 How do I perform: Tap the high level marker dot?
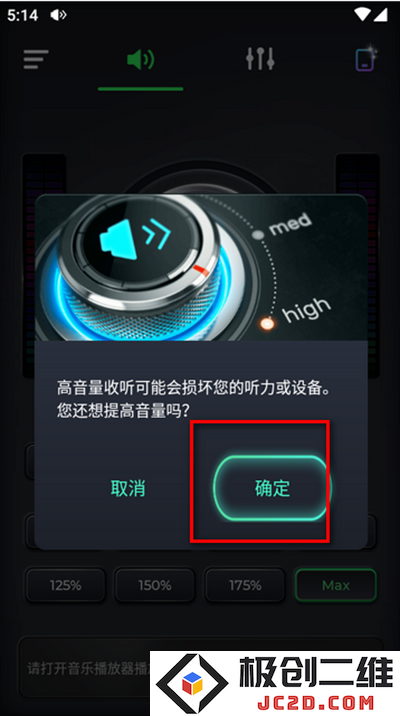268,324
